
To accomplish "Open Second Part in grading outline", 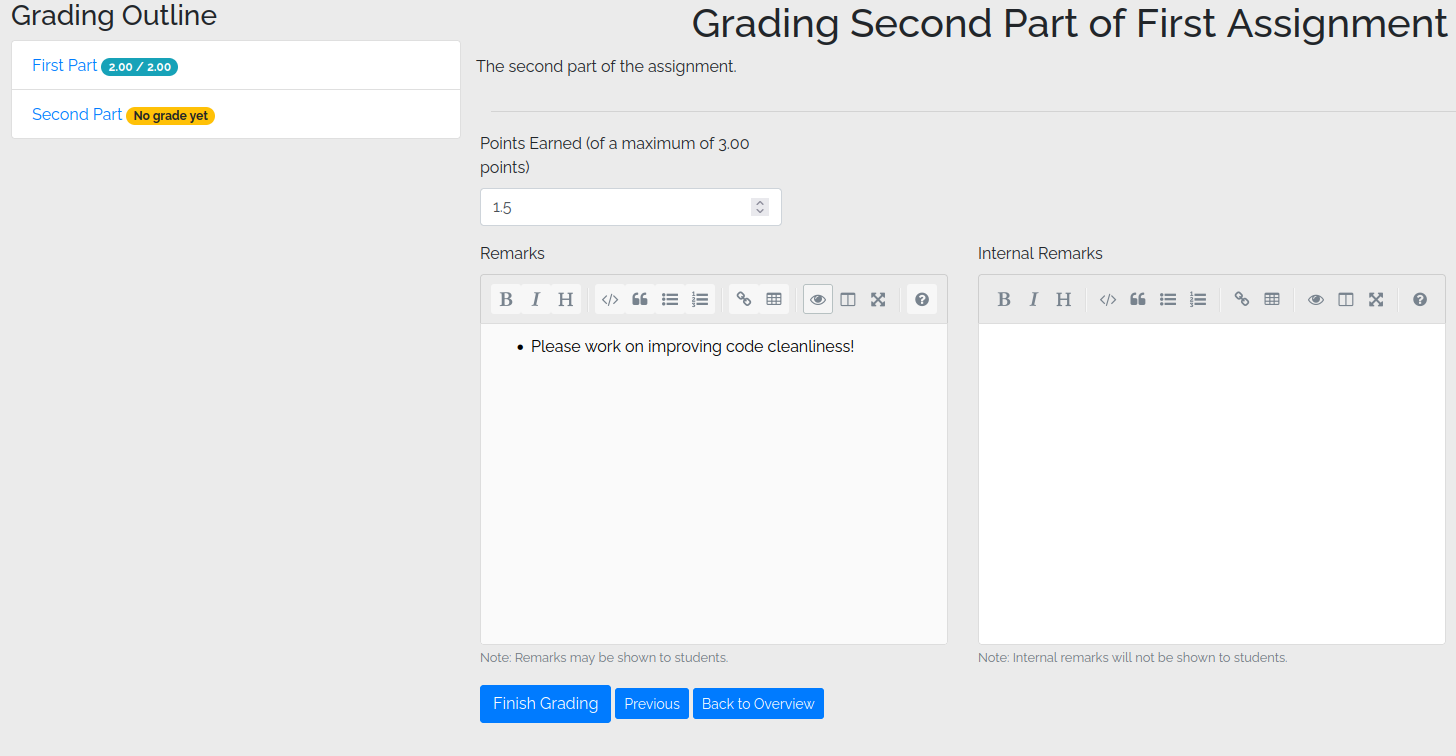I will 77,115.
